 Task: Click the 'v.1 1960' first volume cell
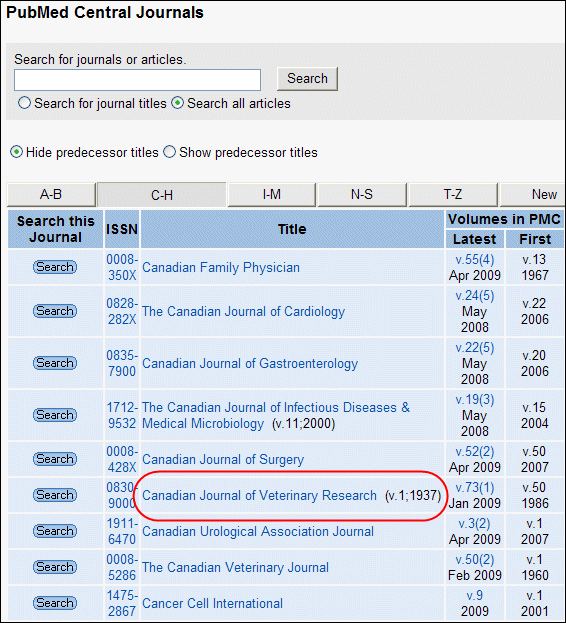coord(535,567)
